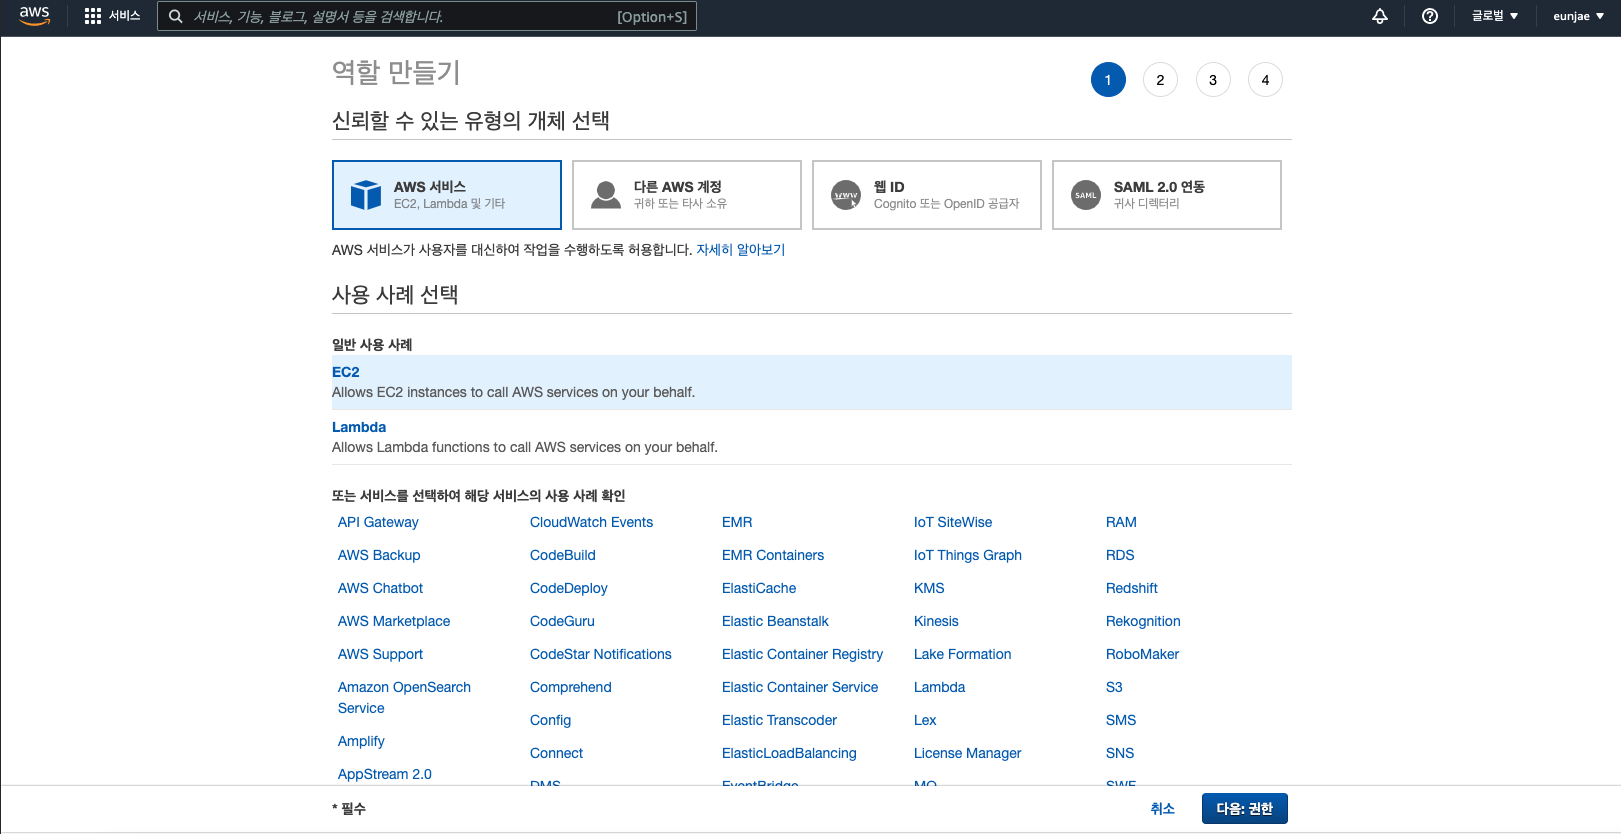The width and height of the screenshot is (1621, 834).
Task: Open the services grid menu icon
Action: (93, 16)
